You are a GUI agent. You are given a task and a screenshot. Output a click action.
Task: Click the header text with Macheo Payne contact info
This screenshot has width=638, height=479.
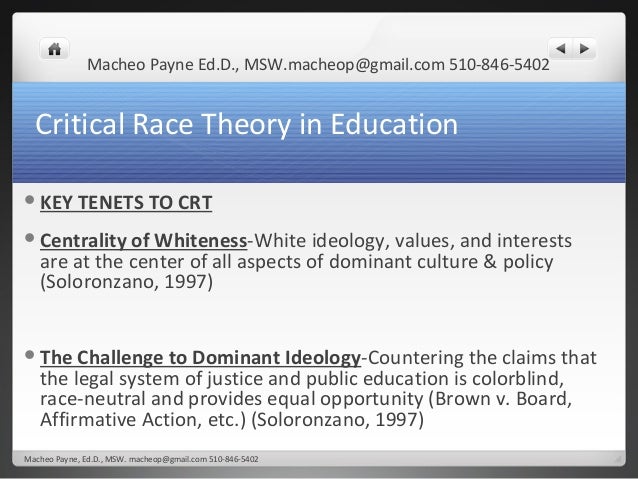[x=318, y=65]
